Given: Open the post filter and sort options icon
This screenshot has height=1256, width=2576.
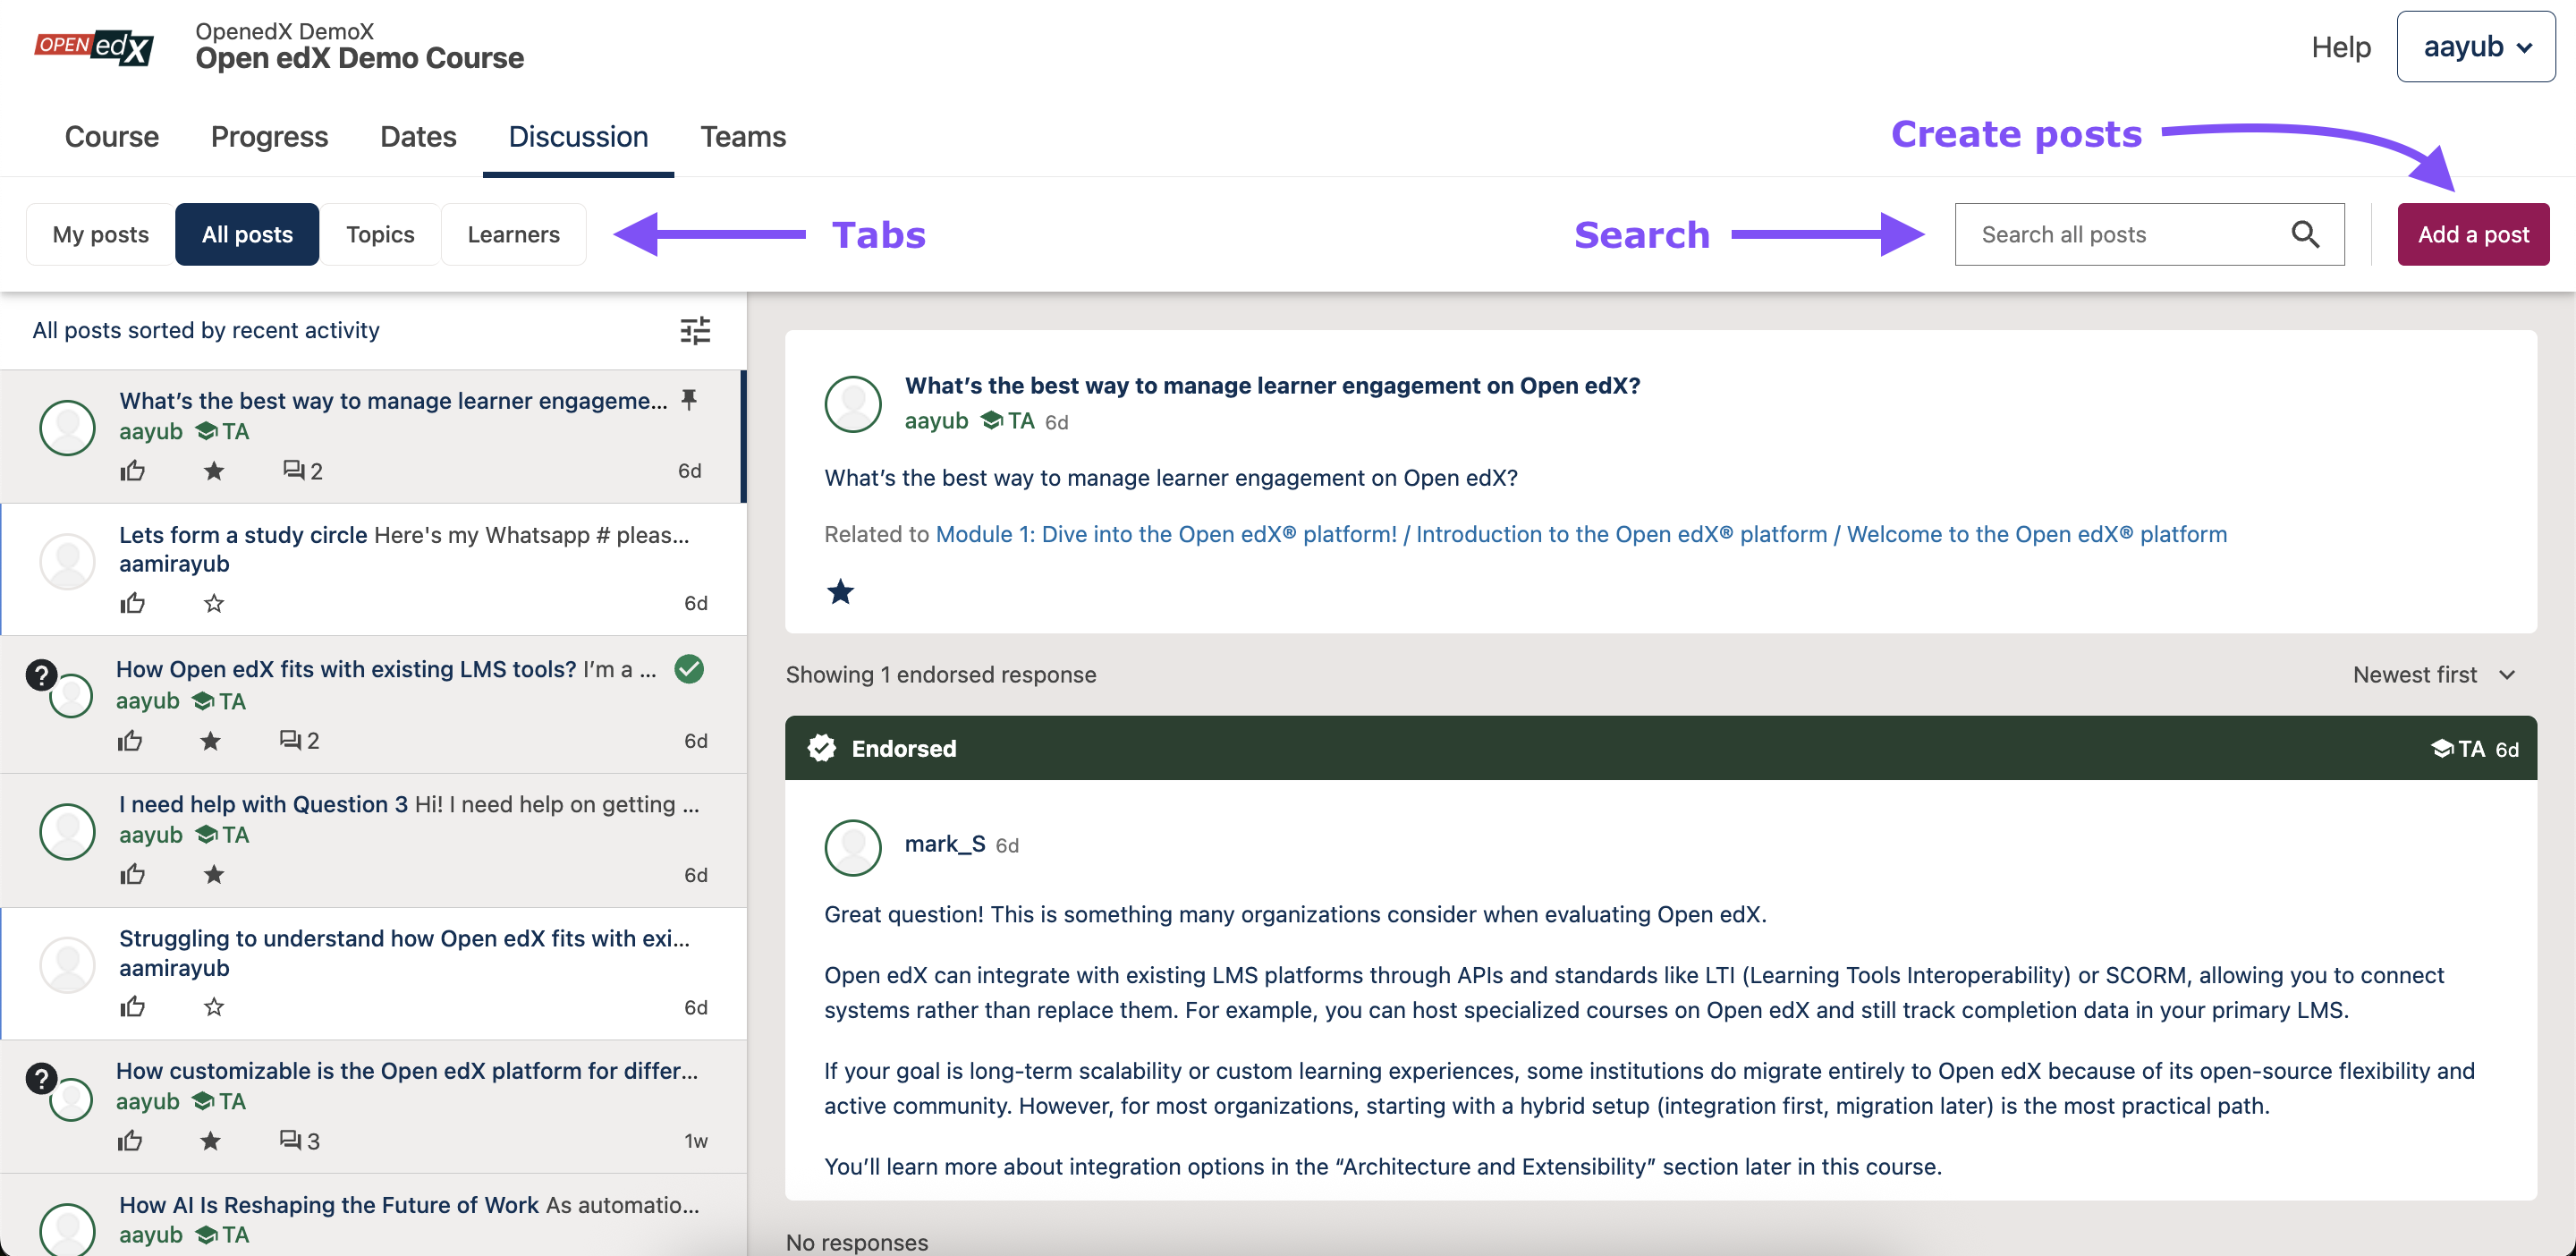Looking at the screenshot, I should coord(695,330).
